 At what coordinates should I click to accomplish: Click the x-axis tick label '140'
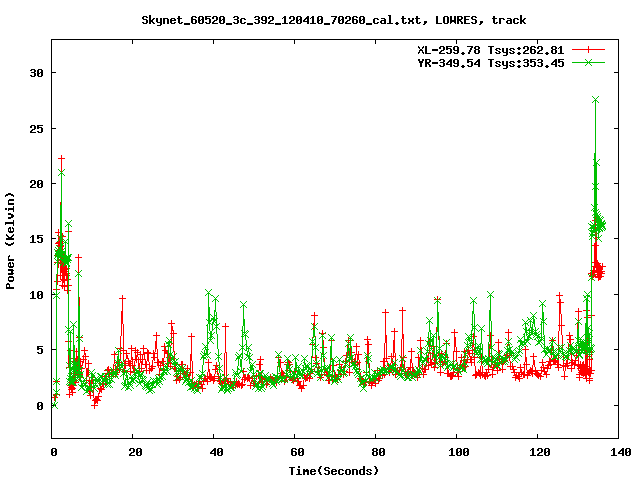621,452
